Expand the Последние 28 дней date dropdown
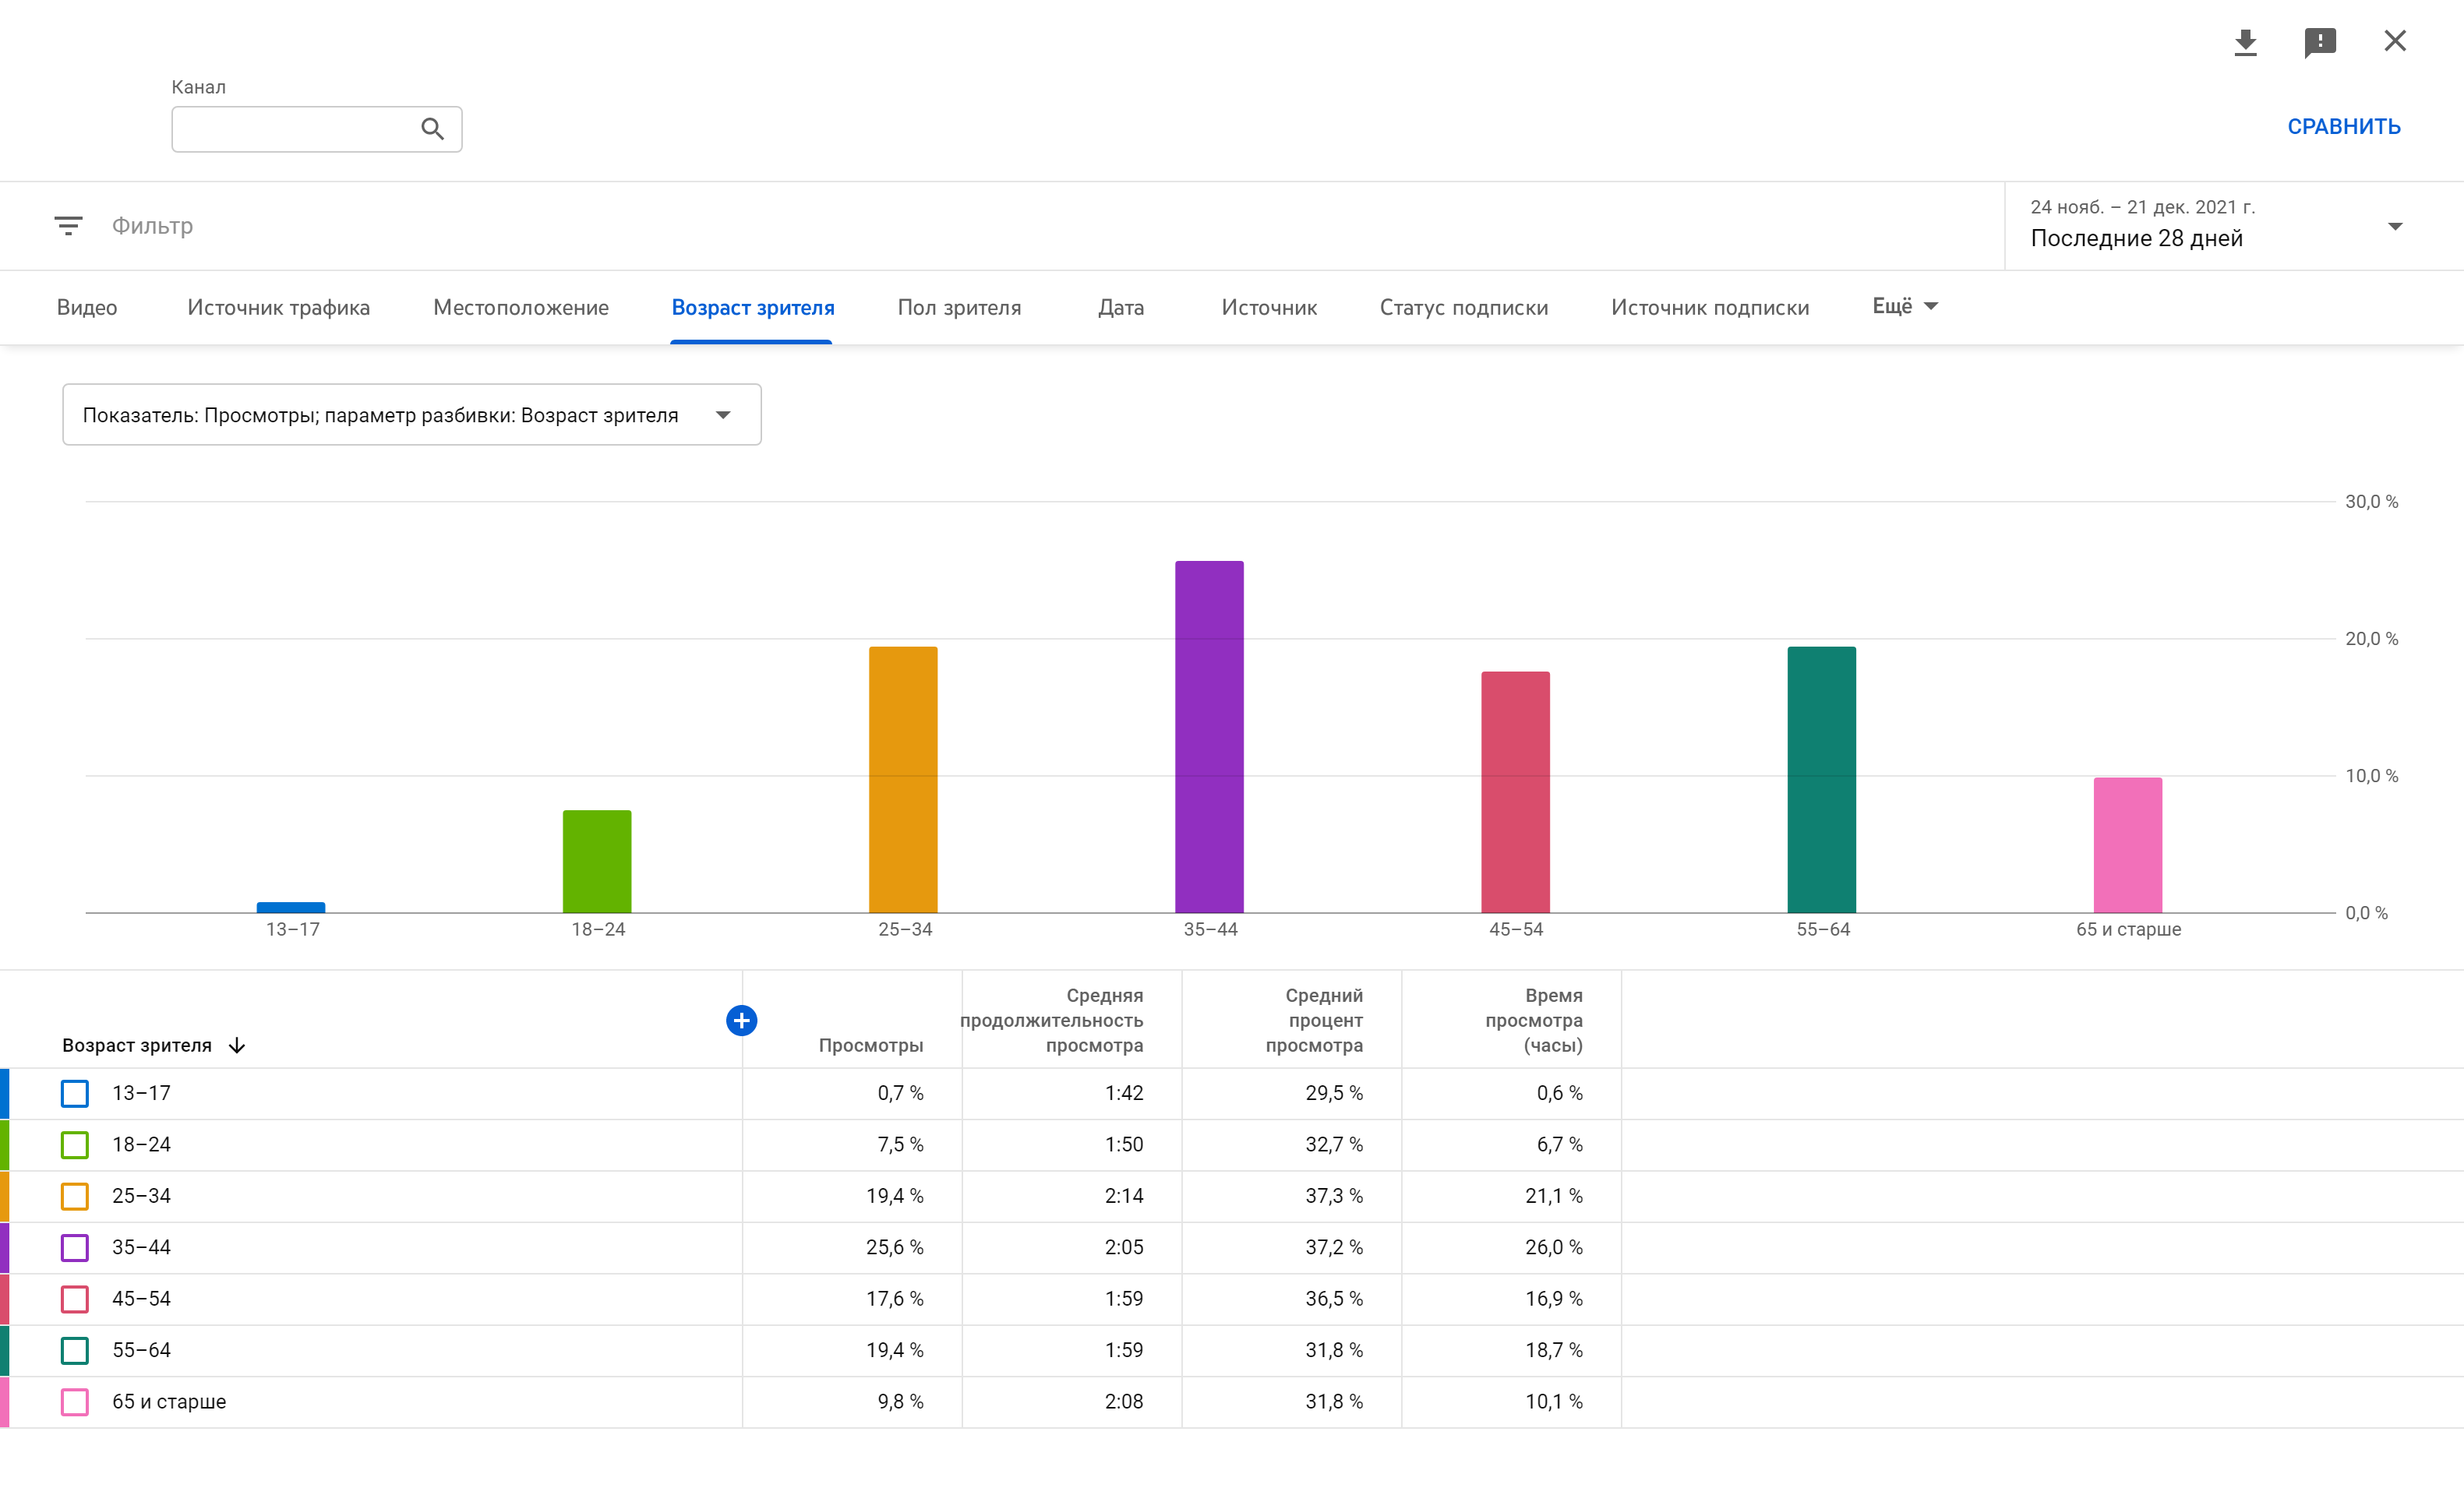 2394,226
